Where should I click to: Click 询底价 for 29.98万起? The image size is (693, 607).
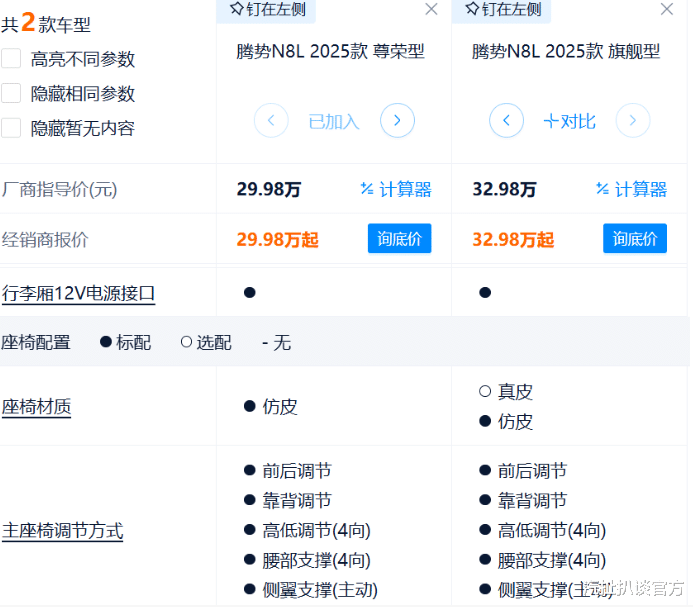click(400, 239)
